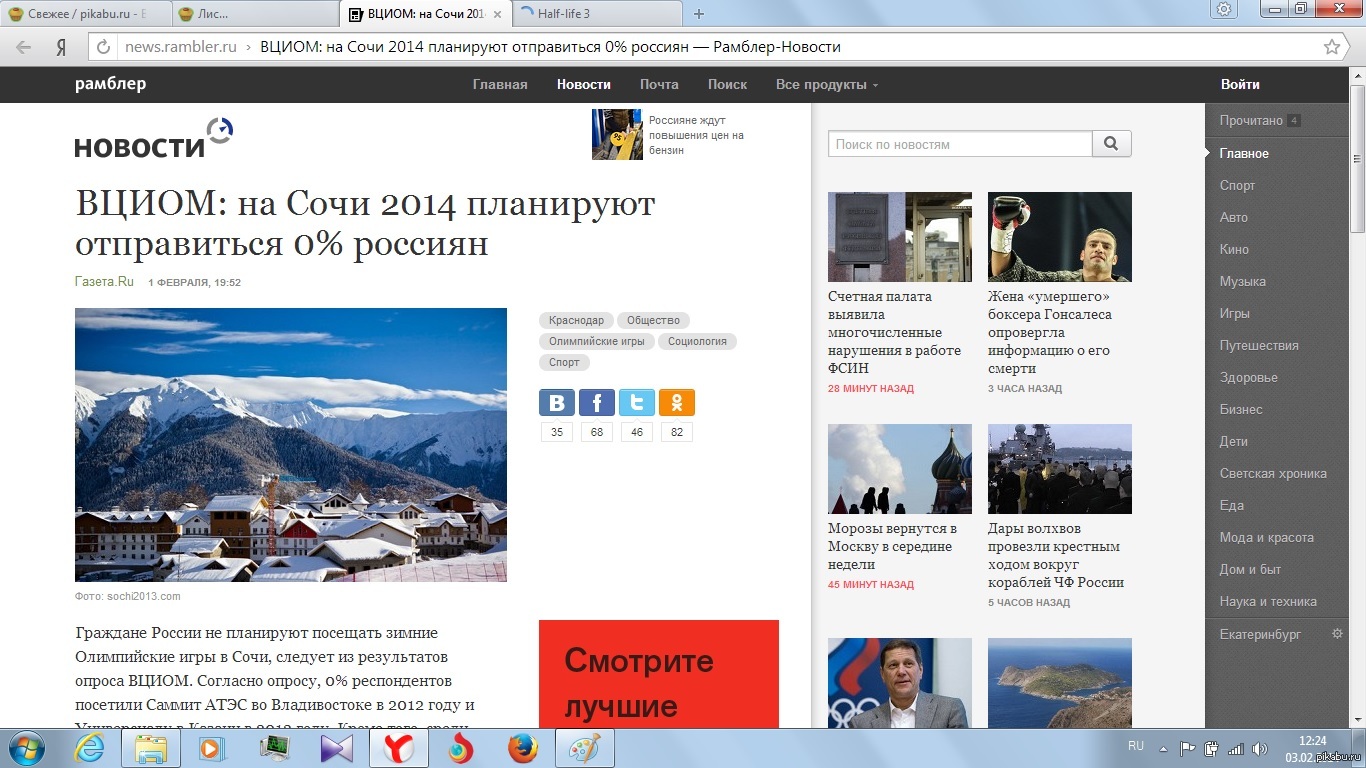Show hidden system tray icons
Screen dimensions: 1366x768
[x=1163, y=748]
